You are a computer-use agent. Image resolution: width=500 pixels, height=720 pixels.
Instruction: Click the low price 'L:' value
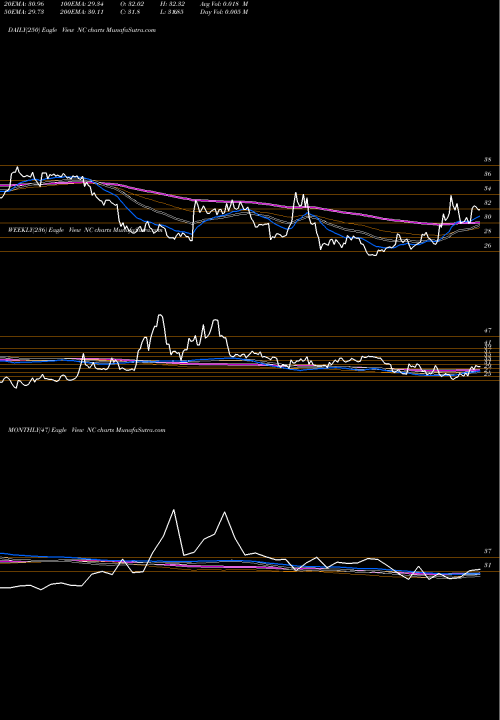pyautogui.click(x=172, y=12)
